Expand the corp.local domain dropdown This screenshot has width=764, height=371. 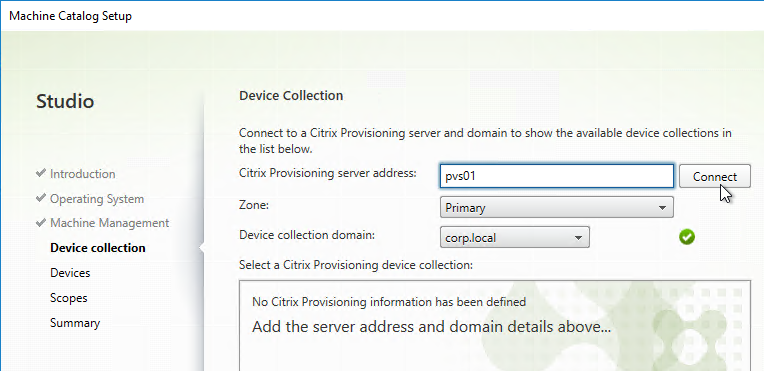tap(515, 237)
